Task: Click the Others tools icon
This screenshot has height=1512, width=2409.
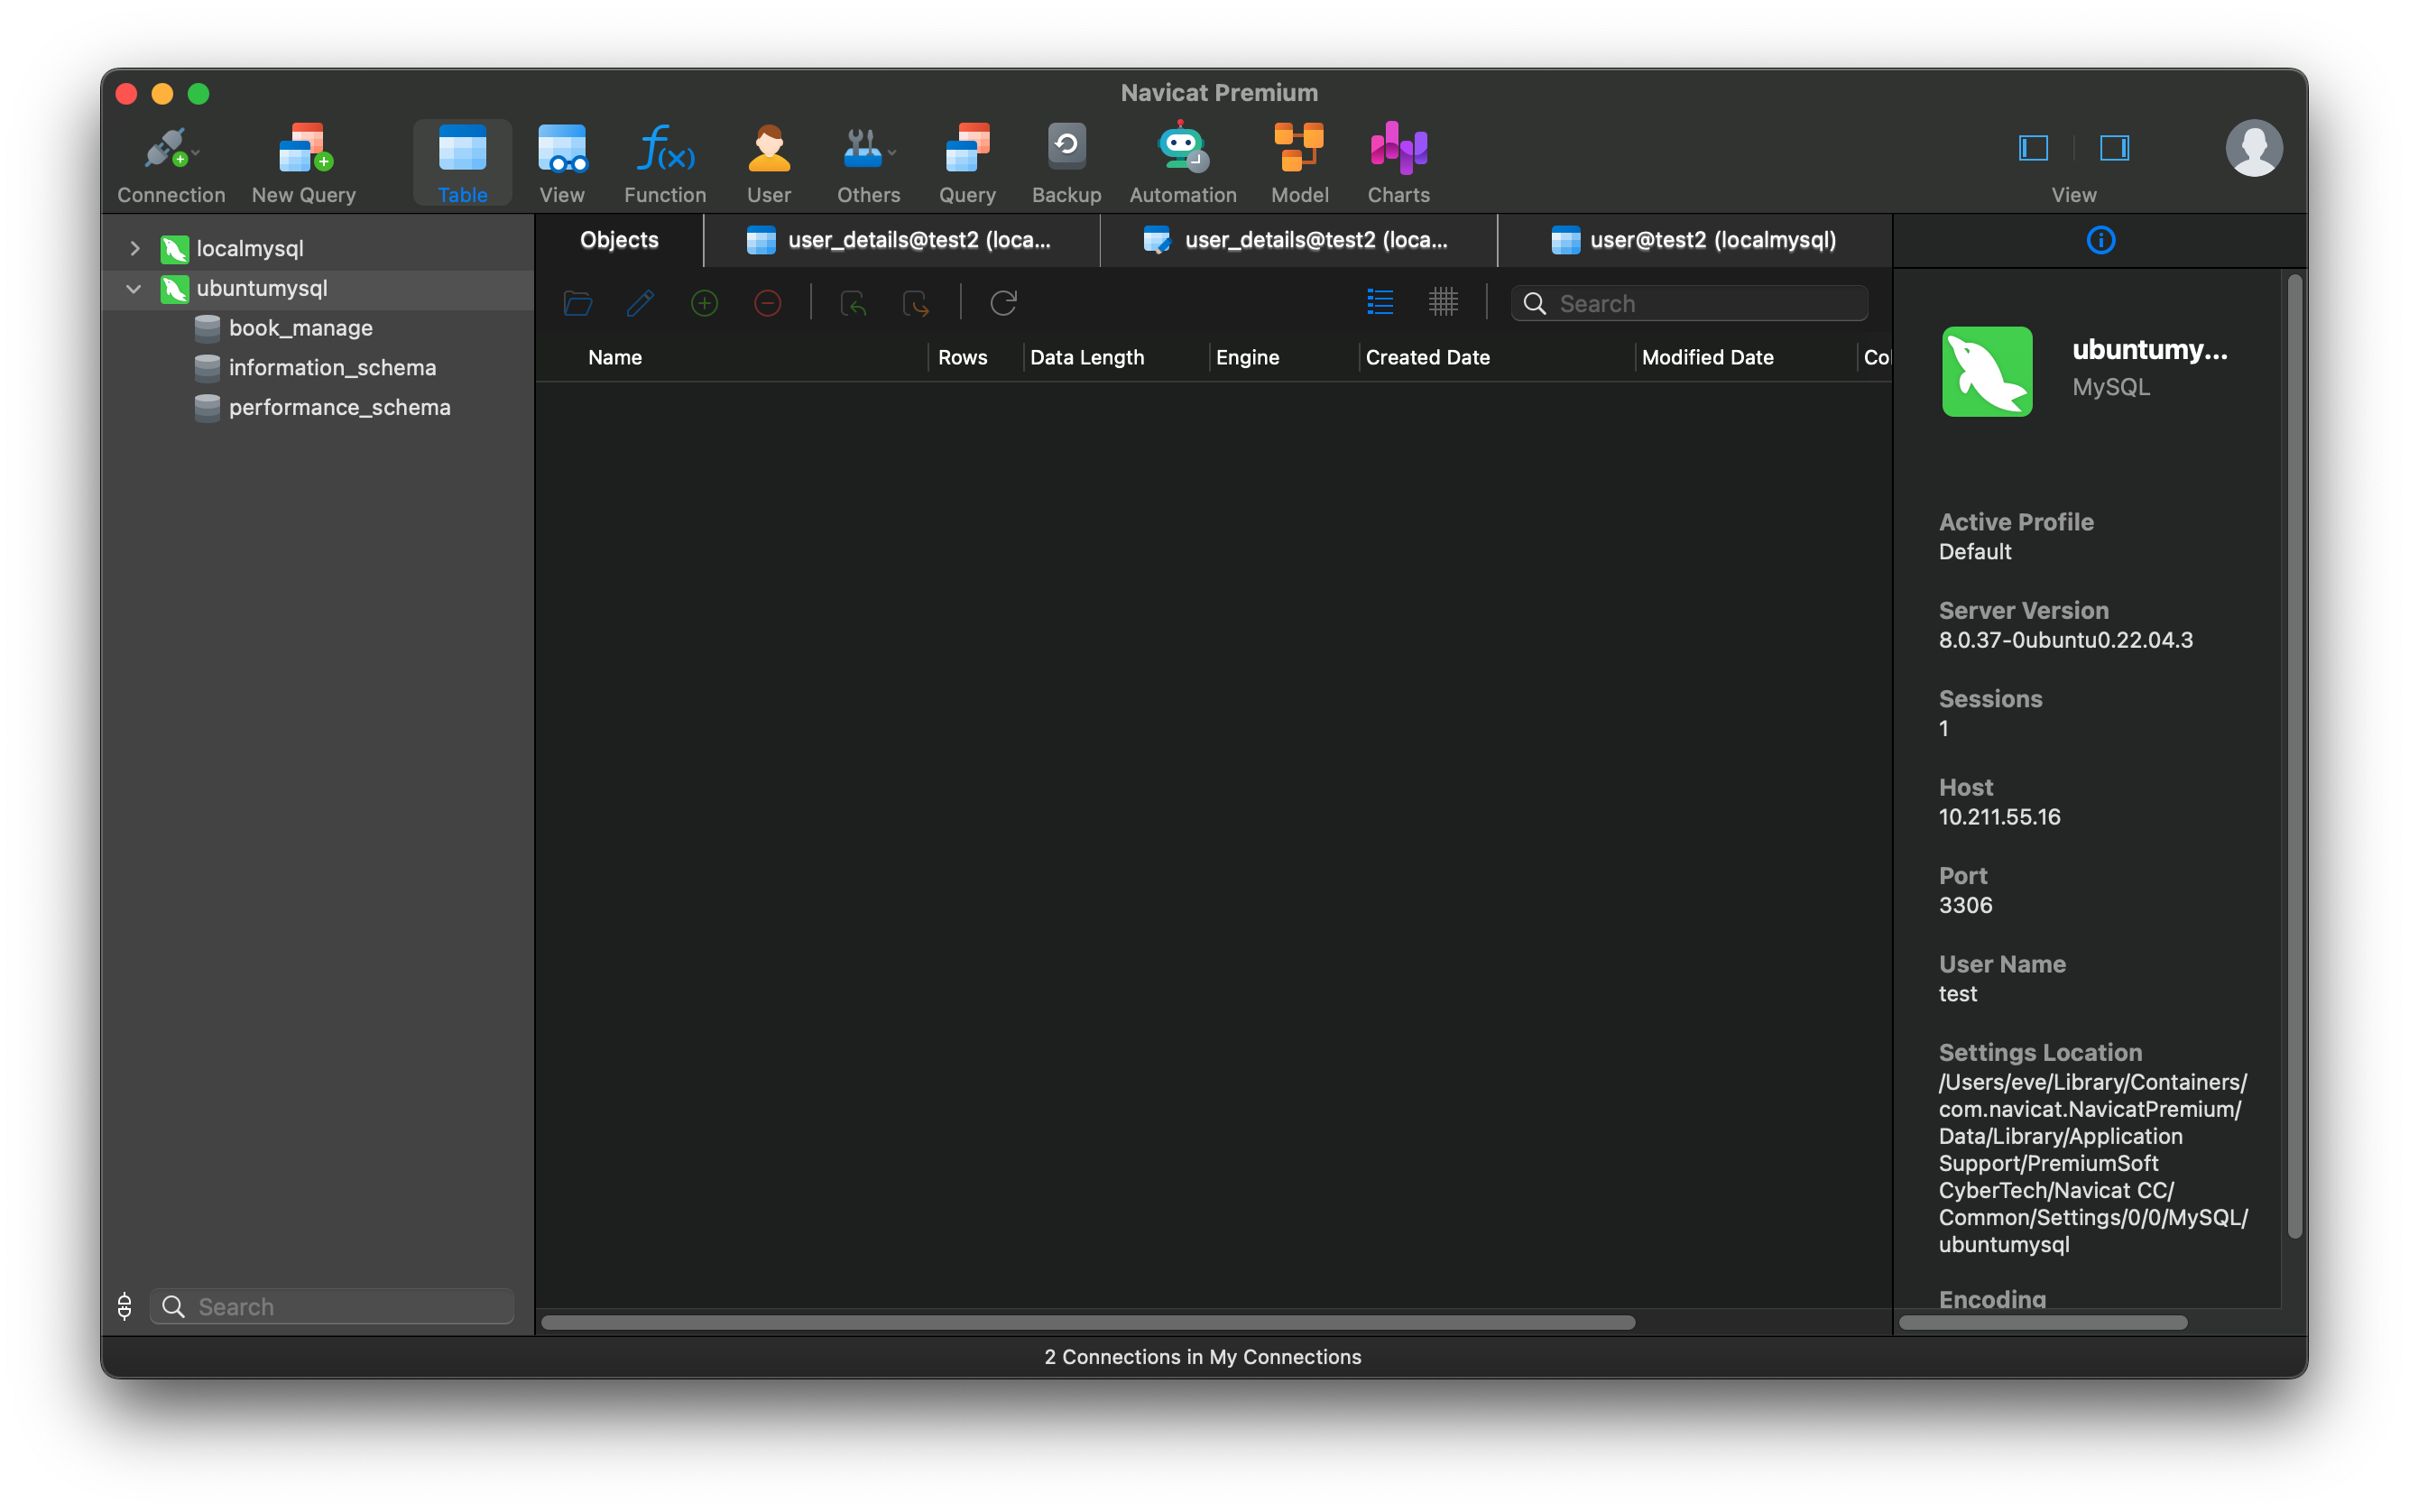Action: click(x=862, y=148)
